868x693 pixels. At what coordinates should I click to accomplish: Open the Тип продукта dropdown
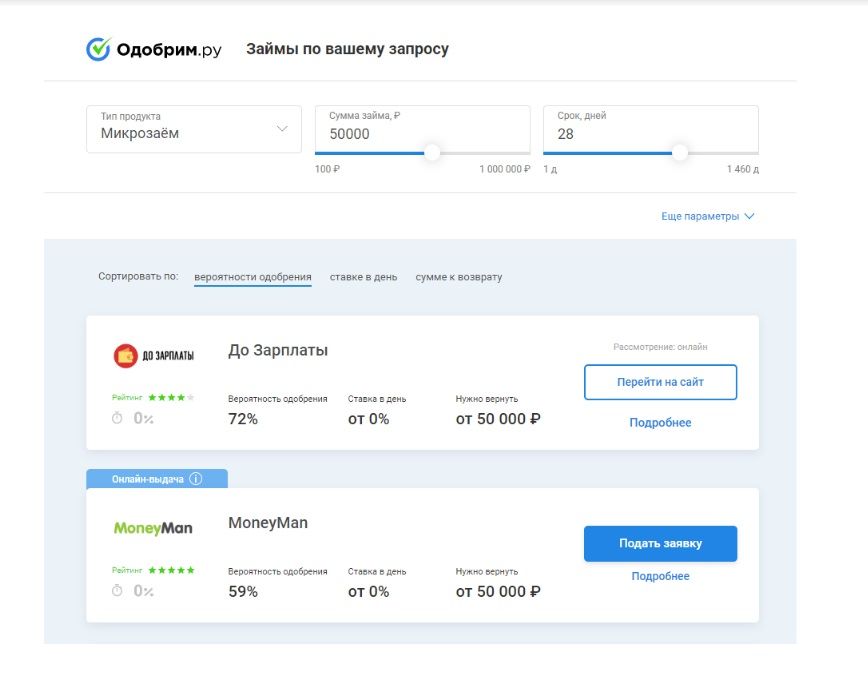(194, 129)
